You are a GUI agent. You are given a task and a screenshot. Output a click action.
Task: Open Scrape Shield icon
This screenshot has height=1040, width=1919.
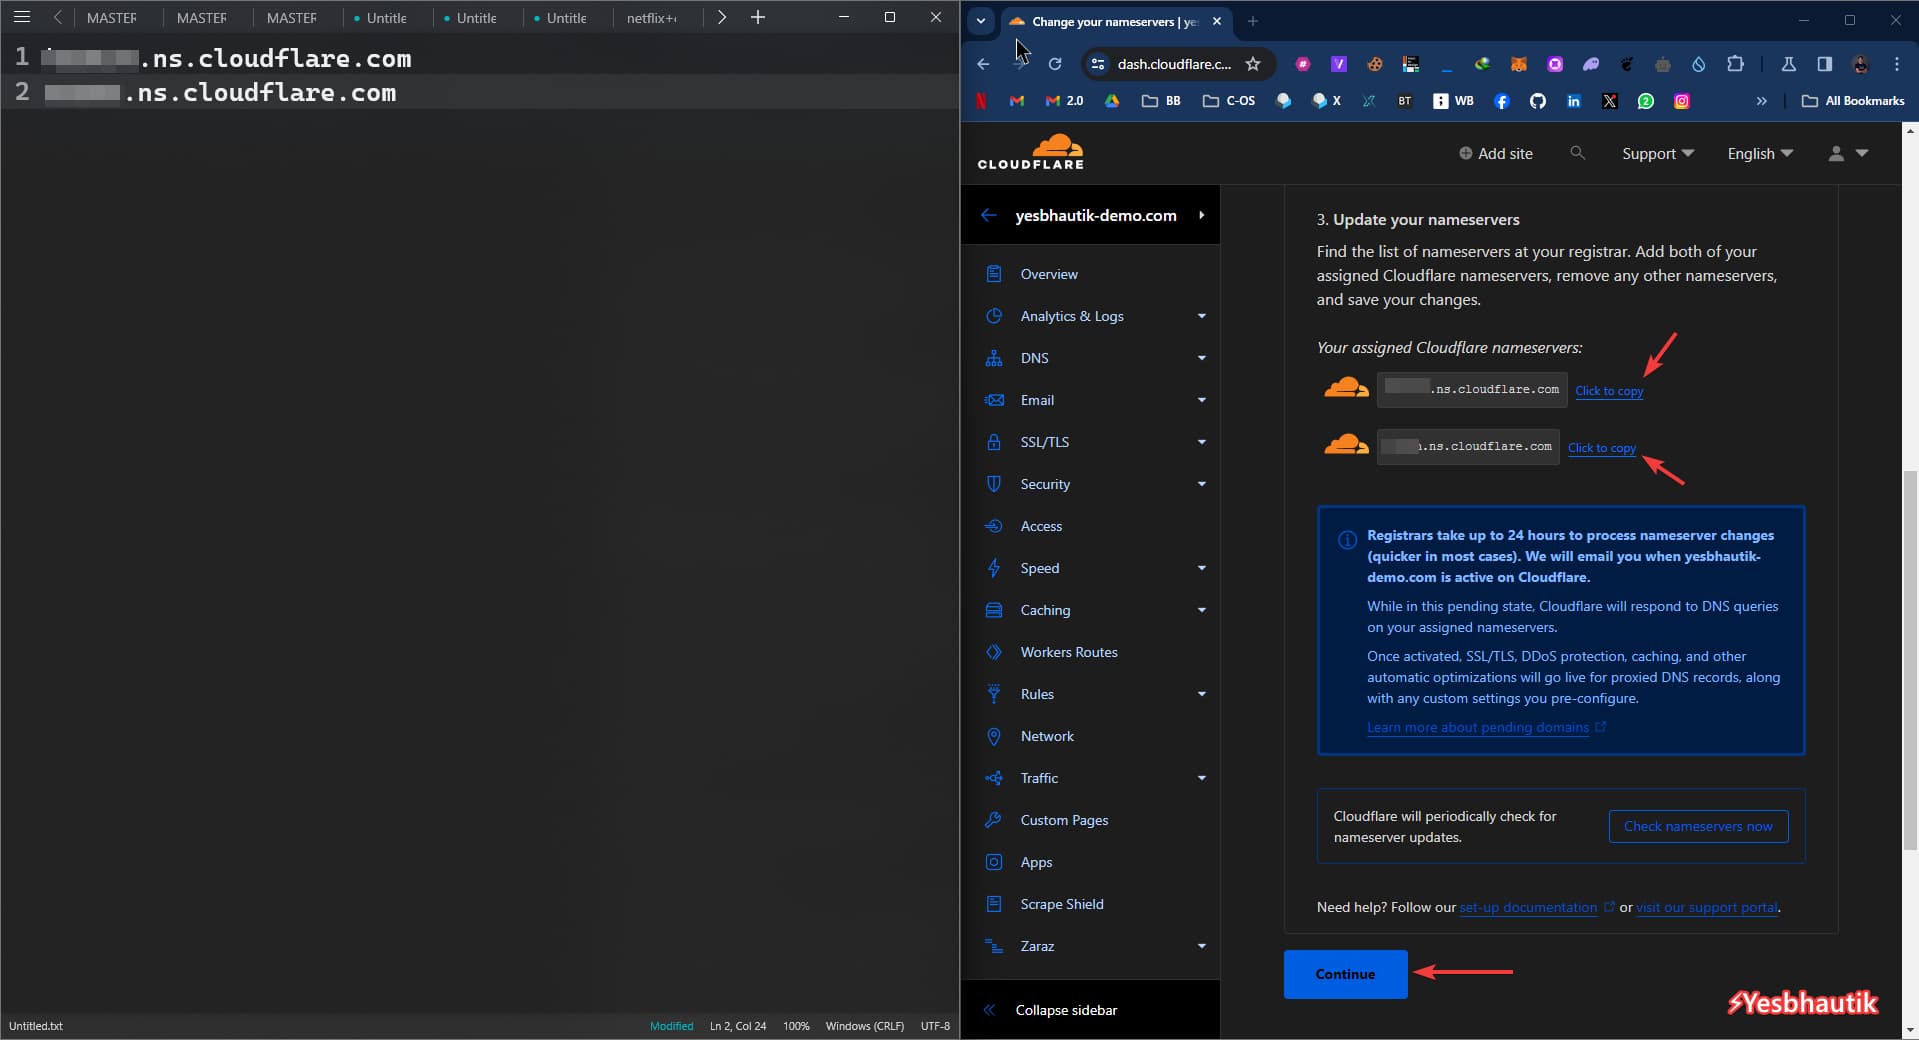click(993, 904)
